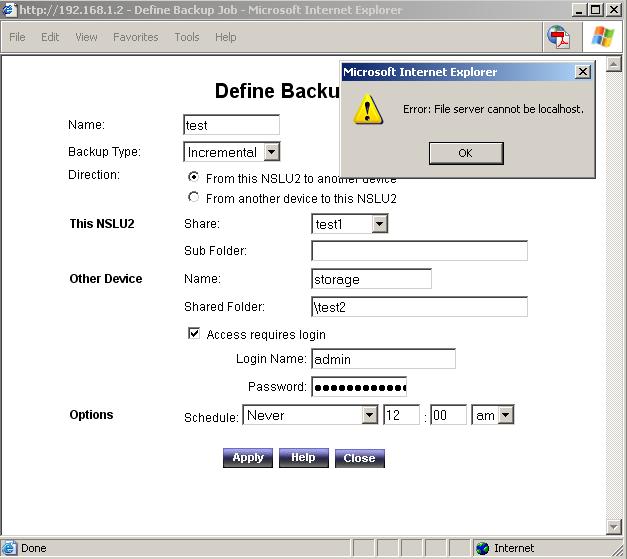Open the Backup Type Incremental dropdown

coord(272,152)
